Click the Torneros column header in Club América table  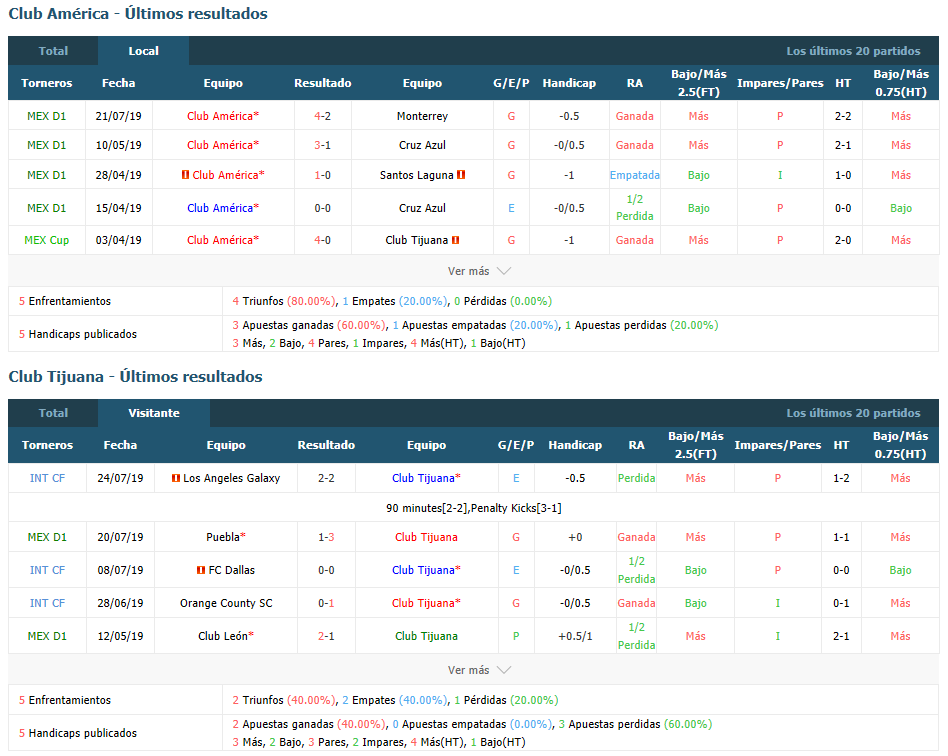(47, 83)
